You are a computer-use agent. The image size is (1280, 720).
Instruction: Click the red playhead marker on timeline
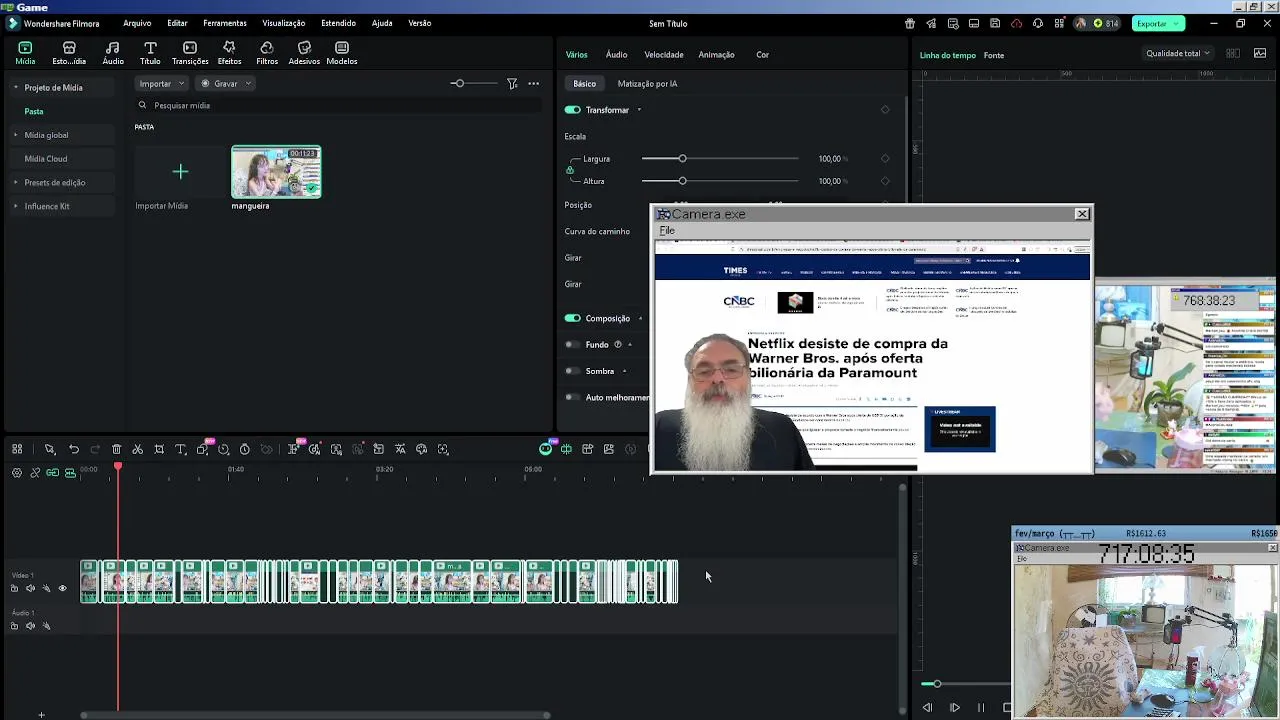[x=118, y=467]
